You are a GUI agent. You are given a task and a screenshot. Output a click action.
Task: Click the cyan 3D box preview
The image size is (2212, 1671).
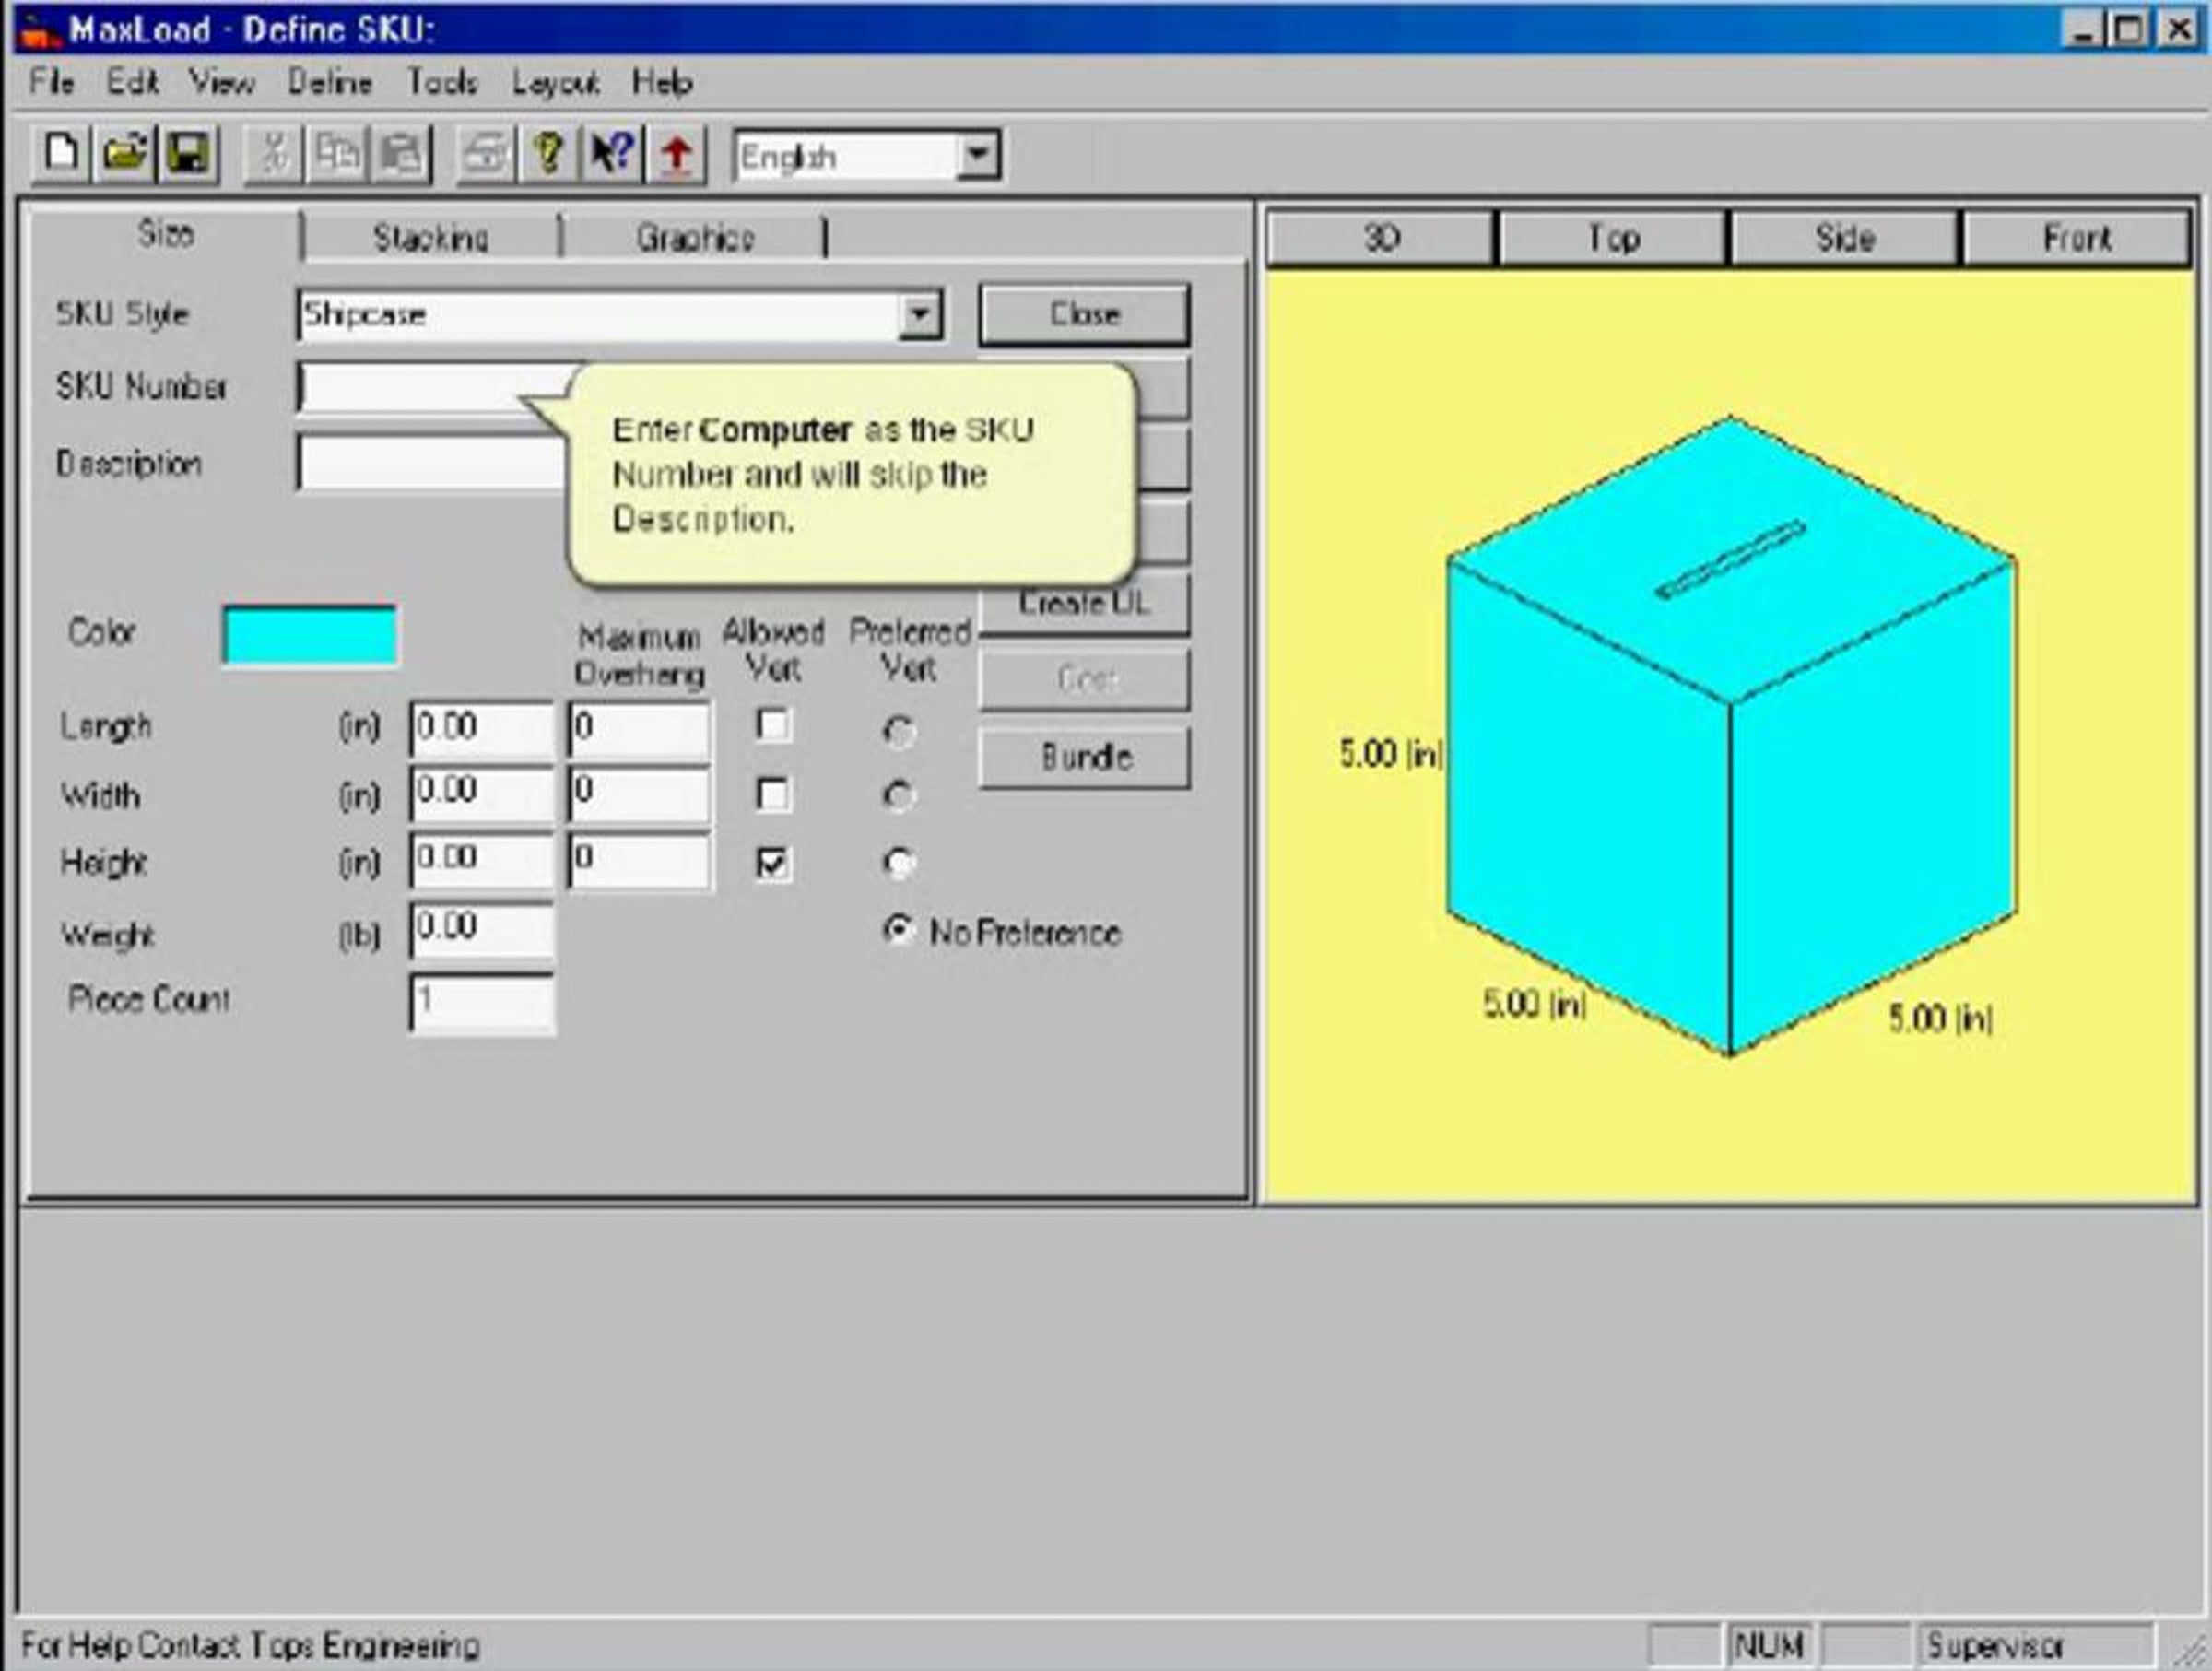click(x=1731, y=735)
